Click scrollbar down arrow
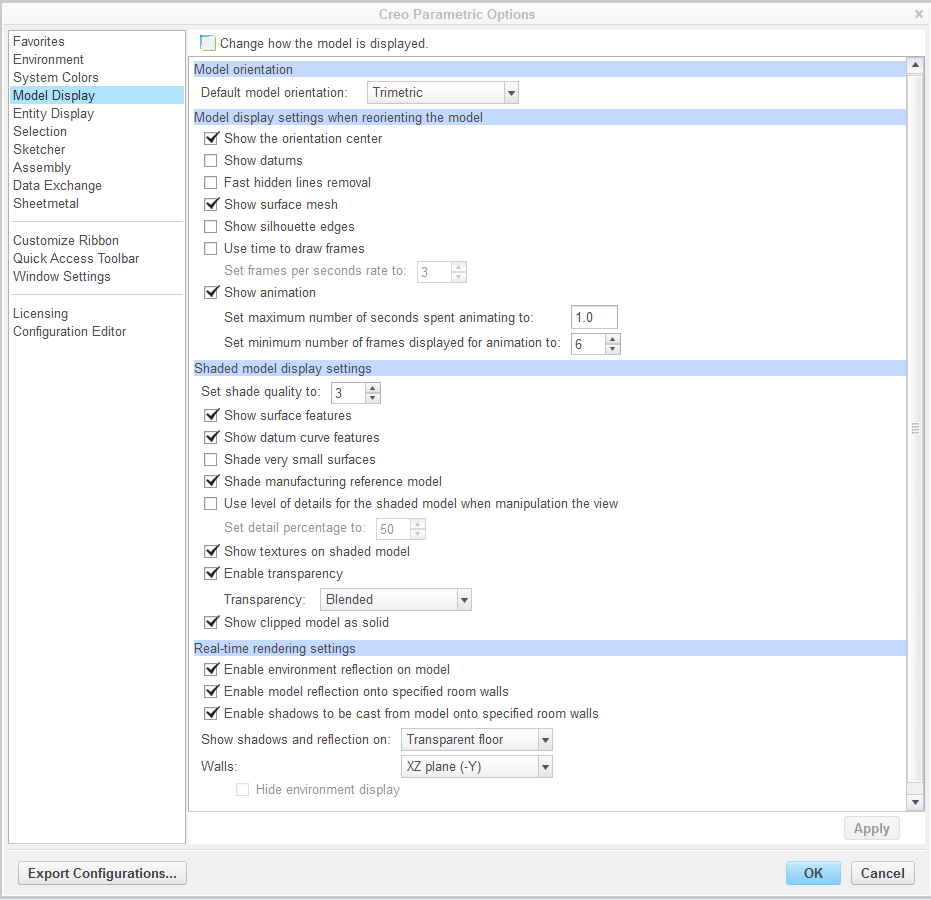Screen dimensions: 931x900 915,802
